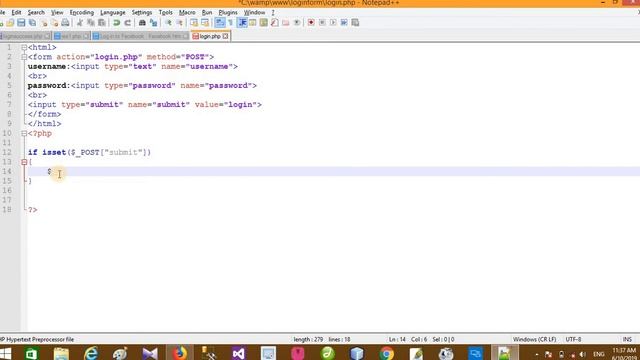Toggle synchronize vertical scrolling icon
Image resolution: width=640 pixels, height=360 pixels.
coord(194,22)
